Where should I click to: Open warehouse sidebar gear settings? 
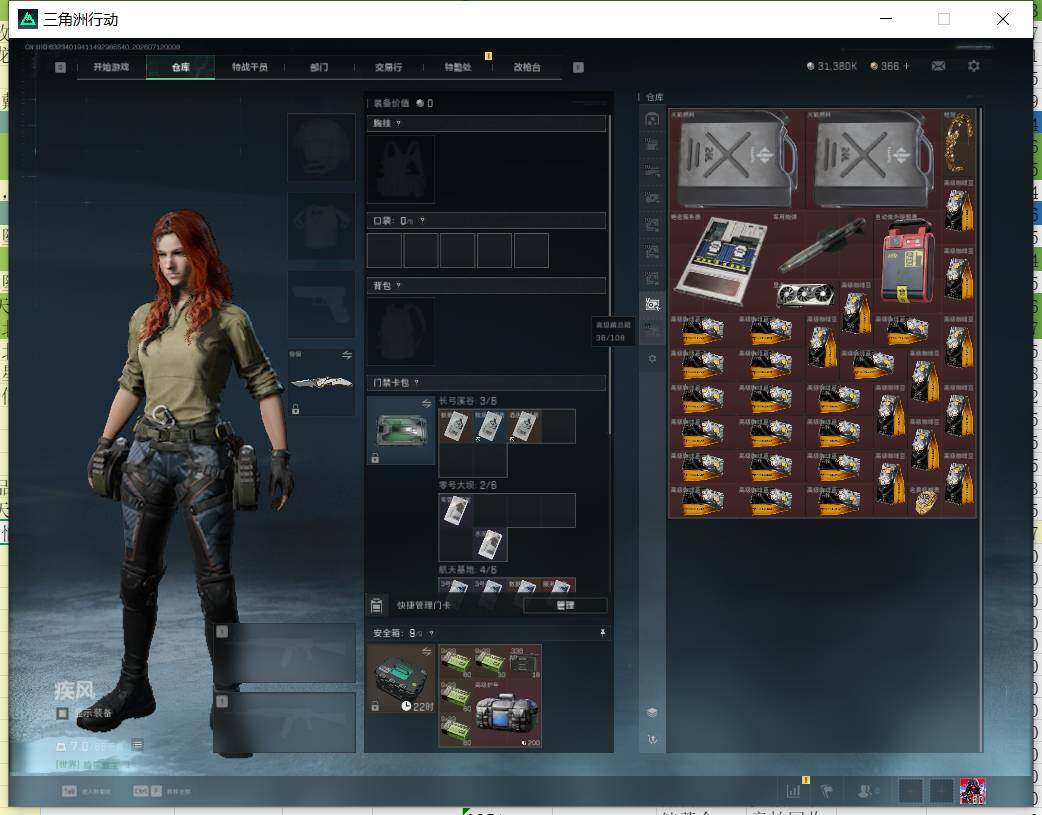(652, 358)
